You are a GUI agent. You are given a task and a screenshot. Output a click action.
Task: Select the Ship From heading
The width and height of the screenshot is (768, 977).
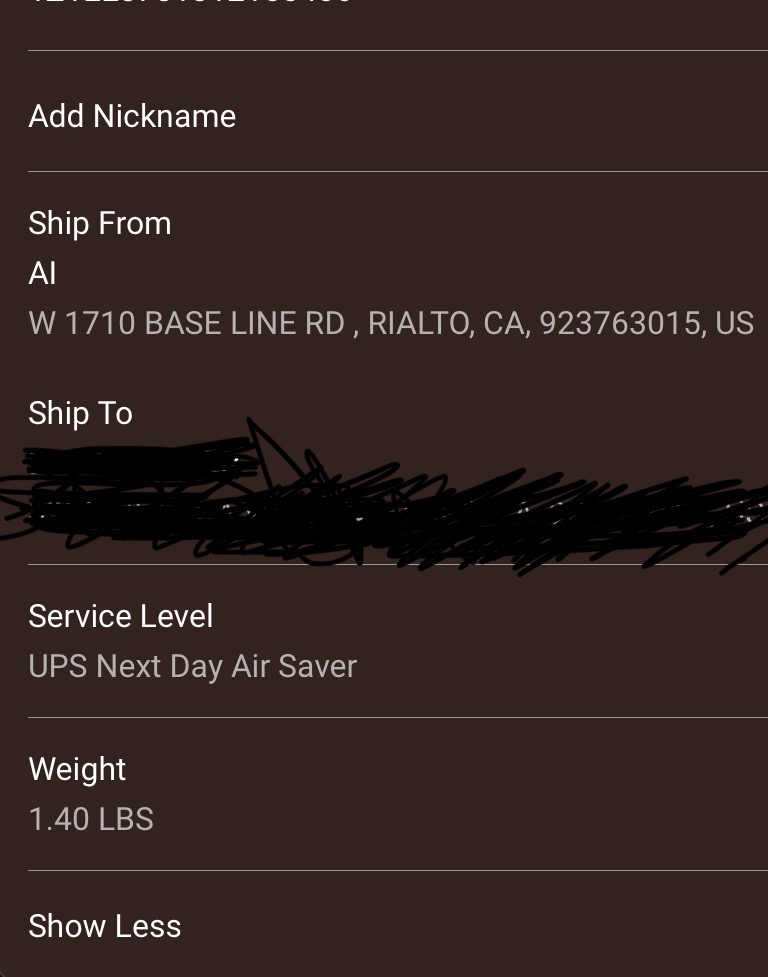[100, 223]
